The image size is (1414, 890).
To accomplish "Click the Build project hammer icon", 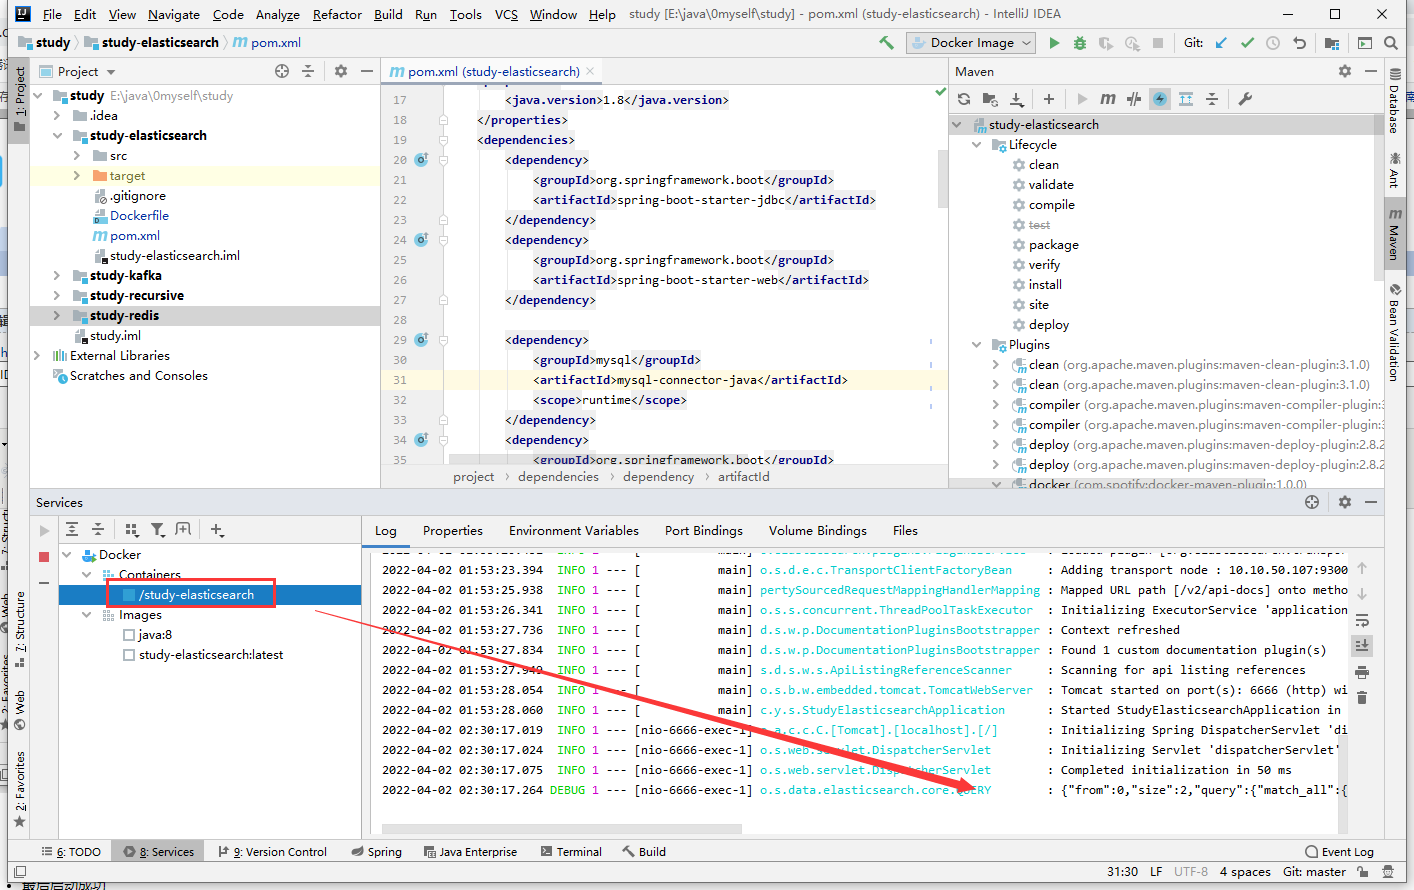I will [886, 43].
